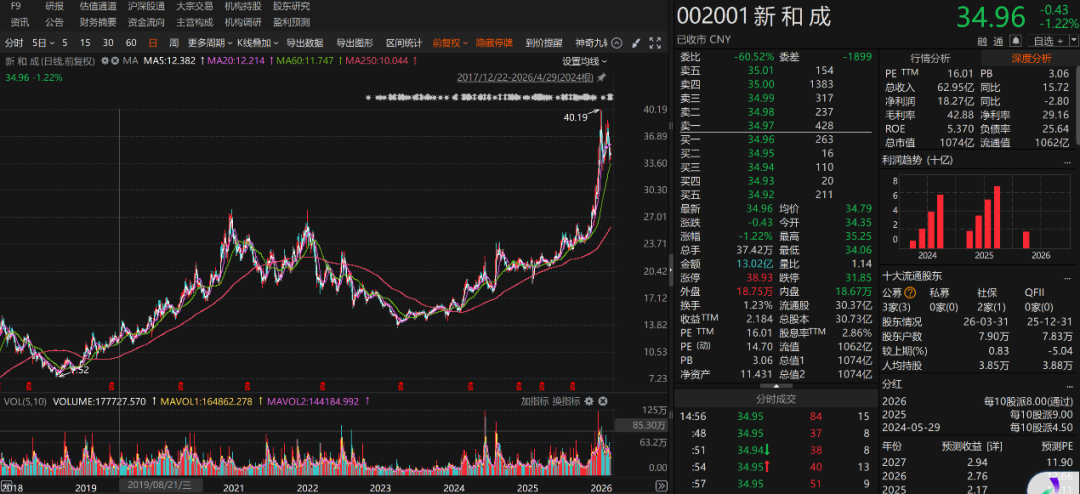Add stock via 自选 + button

click(1046, 40)
